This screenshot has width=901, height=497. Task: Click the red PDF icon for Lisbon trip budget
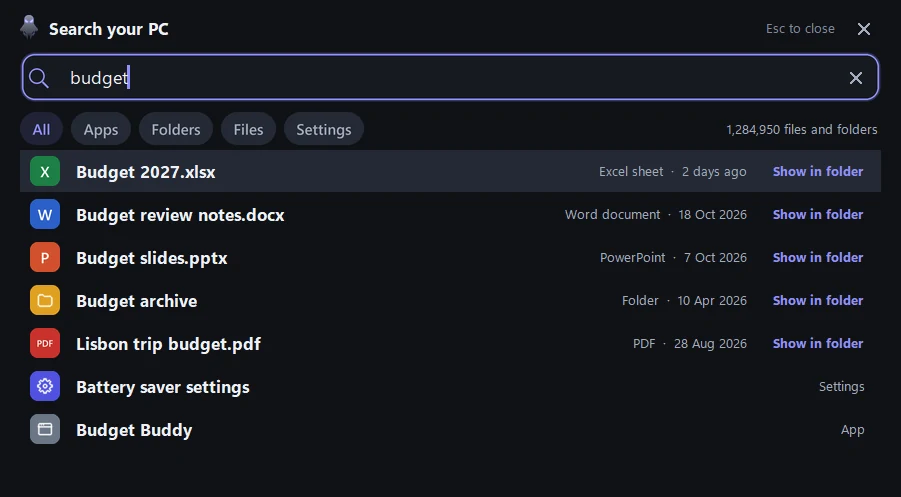pos(45,344)
